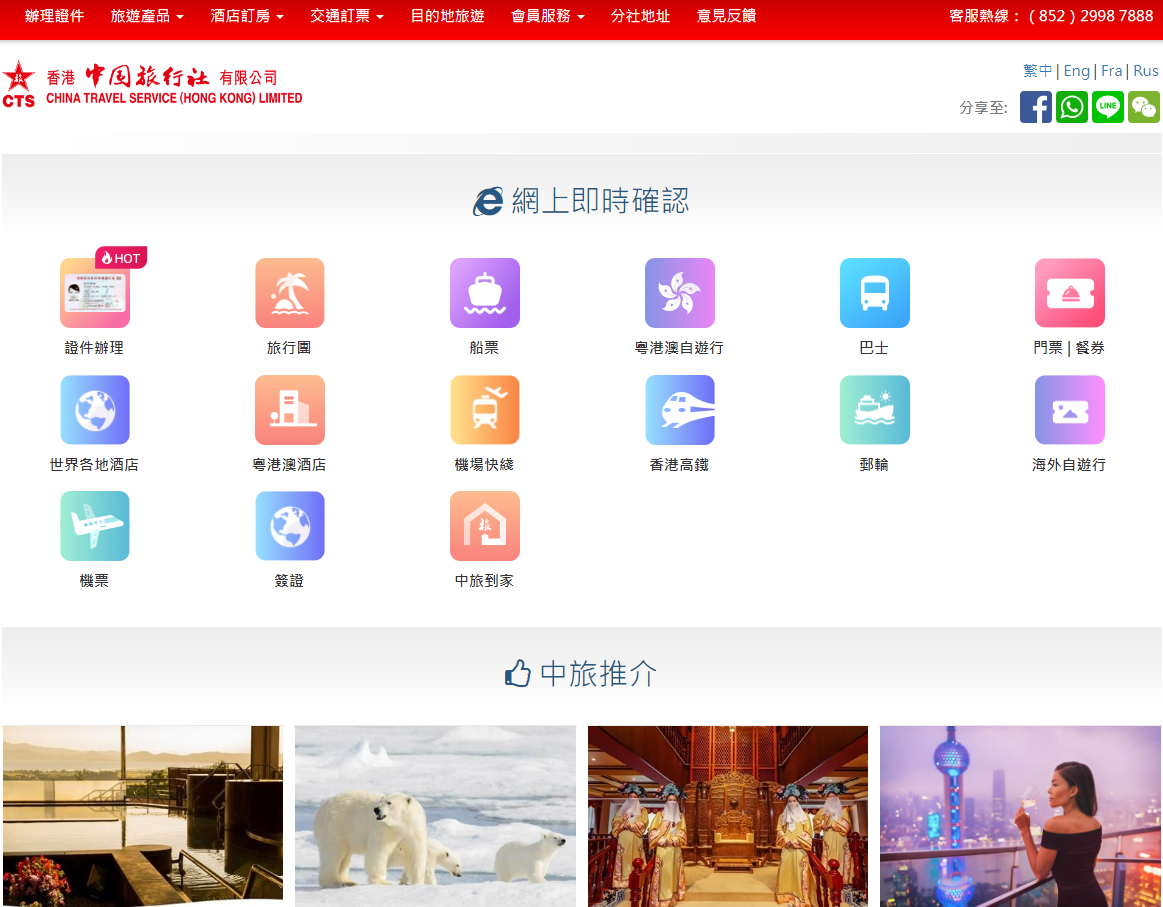Image resolution: width=1163 pixels, height=907 pixels.
Task: Click 意見反饋 feedback menu item
Action: [x=727, y=16]
